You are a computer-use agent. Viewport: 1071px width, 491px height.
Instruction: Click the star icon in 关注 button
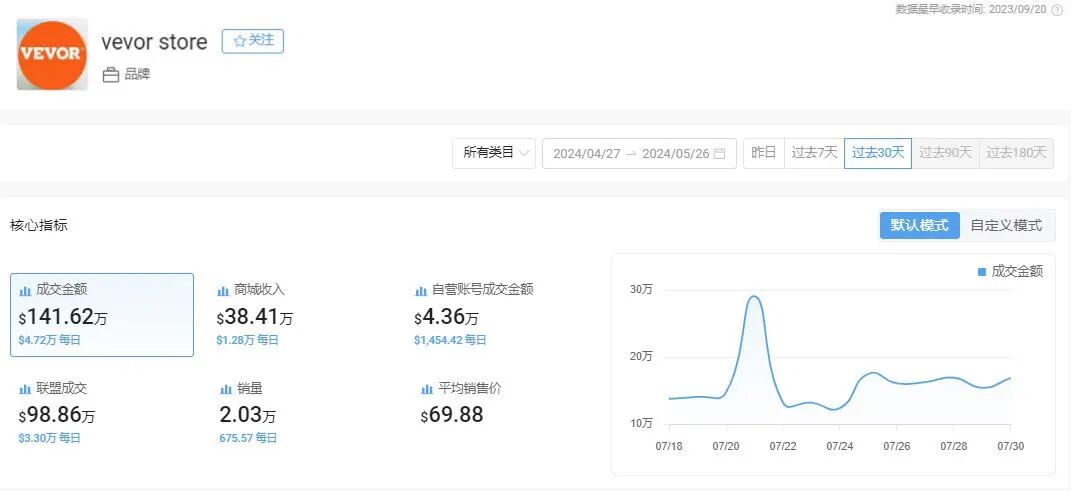pos(239,41)
